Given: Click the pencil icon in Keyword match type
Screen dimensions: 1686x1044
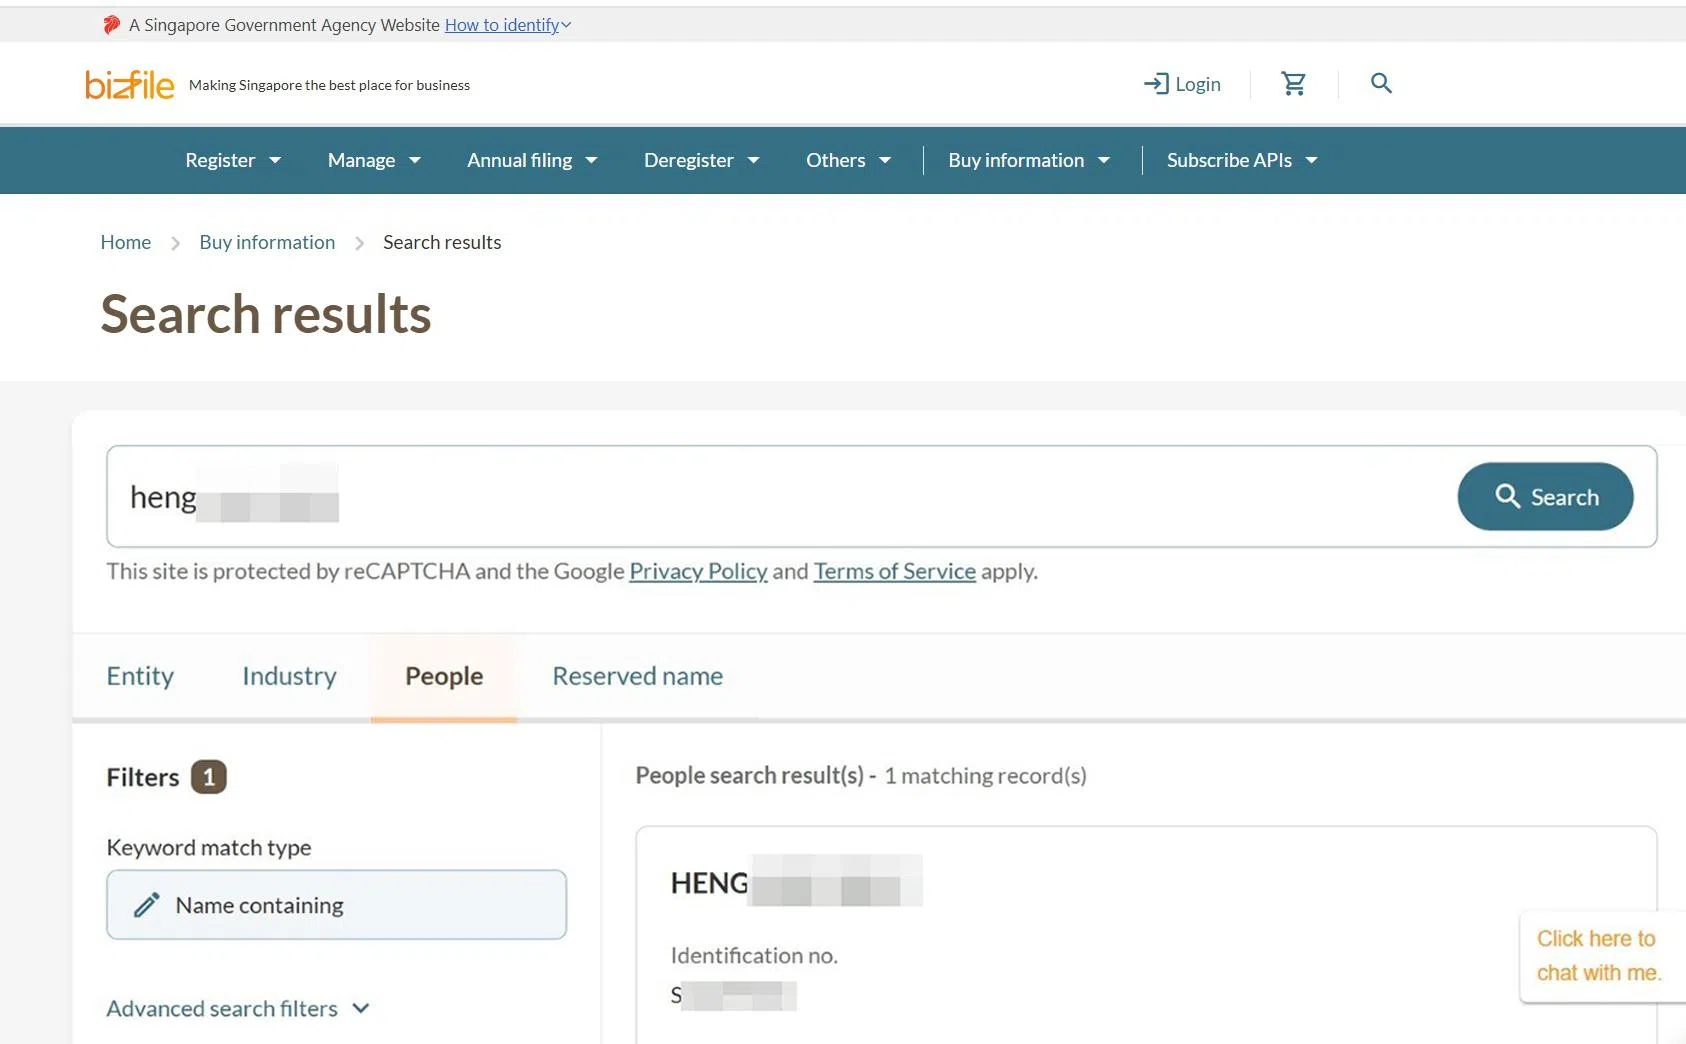Looking at the screenshot, I should 147,905.
